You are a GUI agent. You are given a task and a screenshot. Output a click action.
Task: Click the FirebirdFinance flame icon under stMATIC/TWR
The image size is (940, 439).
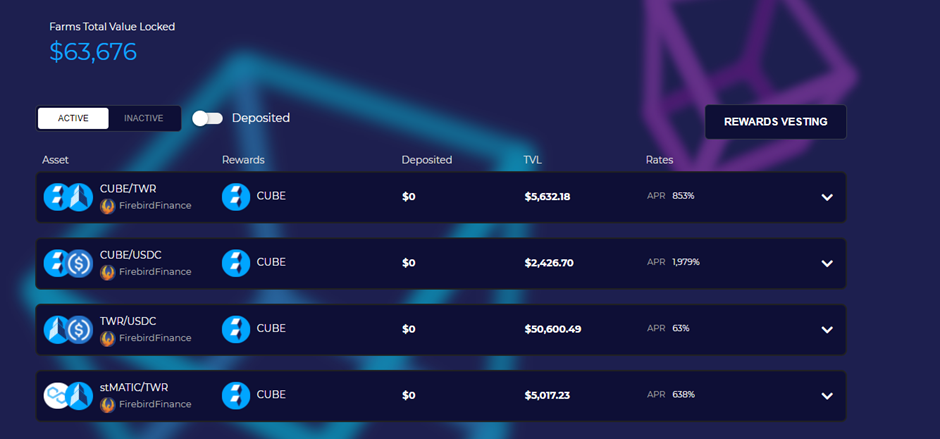point(107,405)
